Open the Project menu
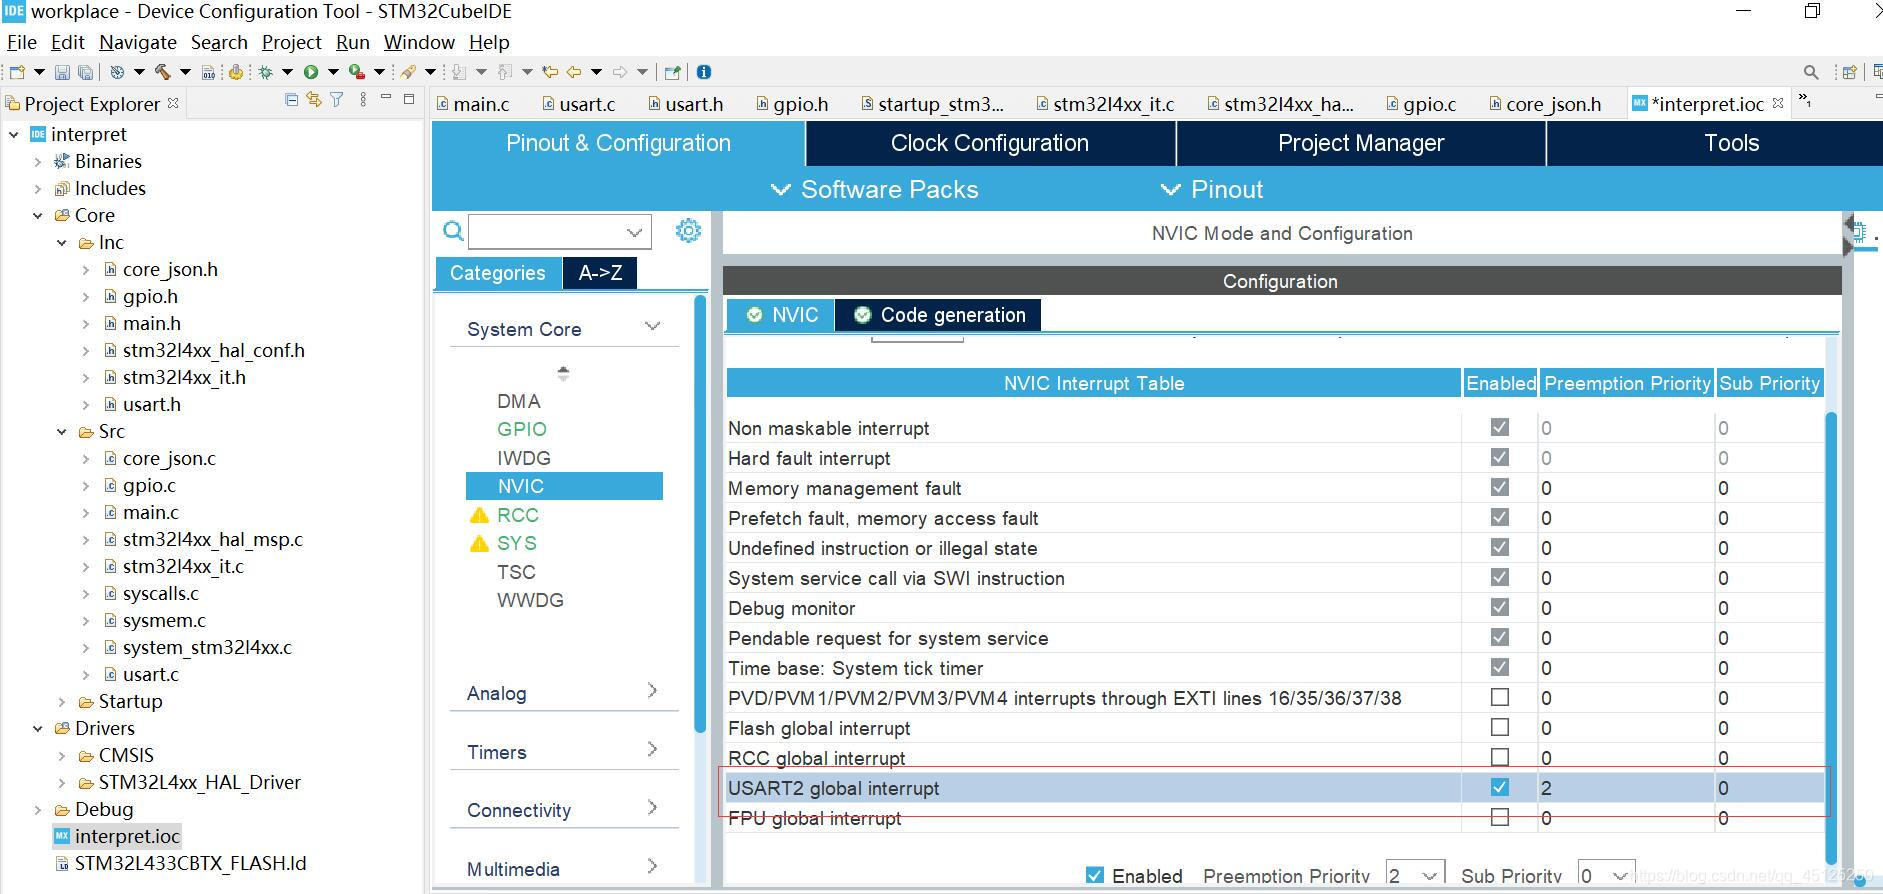Screen dimensions: 1883x894 pos(291,42)
